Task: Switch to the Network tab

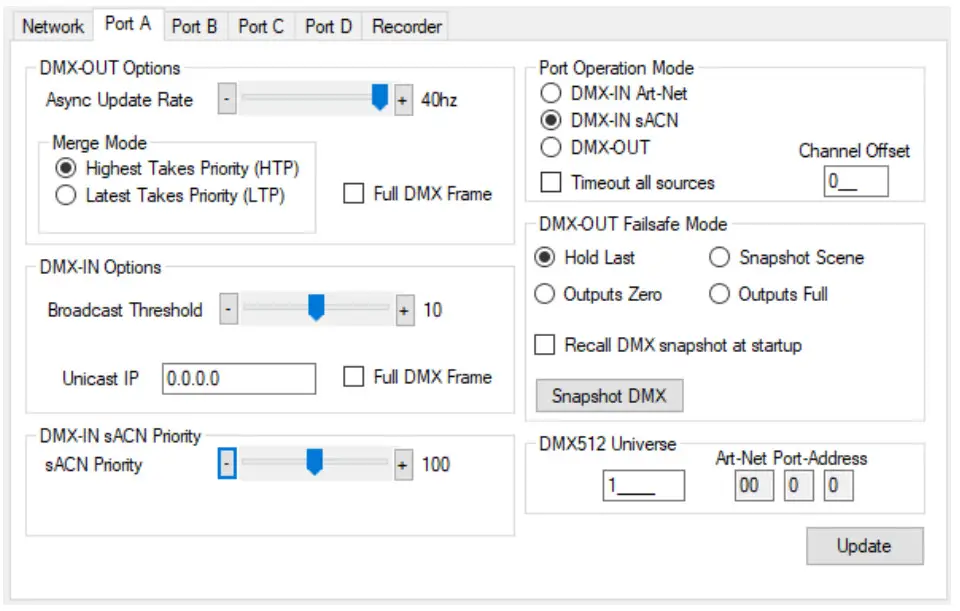Action: 55,26
